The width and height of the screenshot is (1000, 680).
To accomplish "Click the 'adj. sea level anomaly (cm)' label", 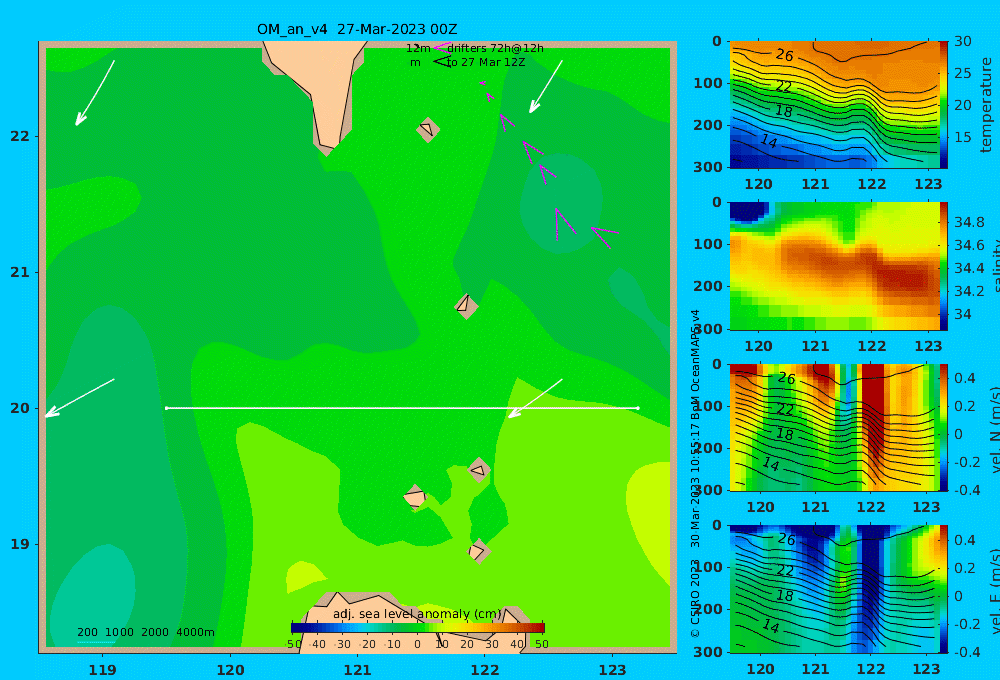I will coord(417,614).
